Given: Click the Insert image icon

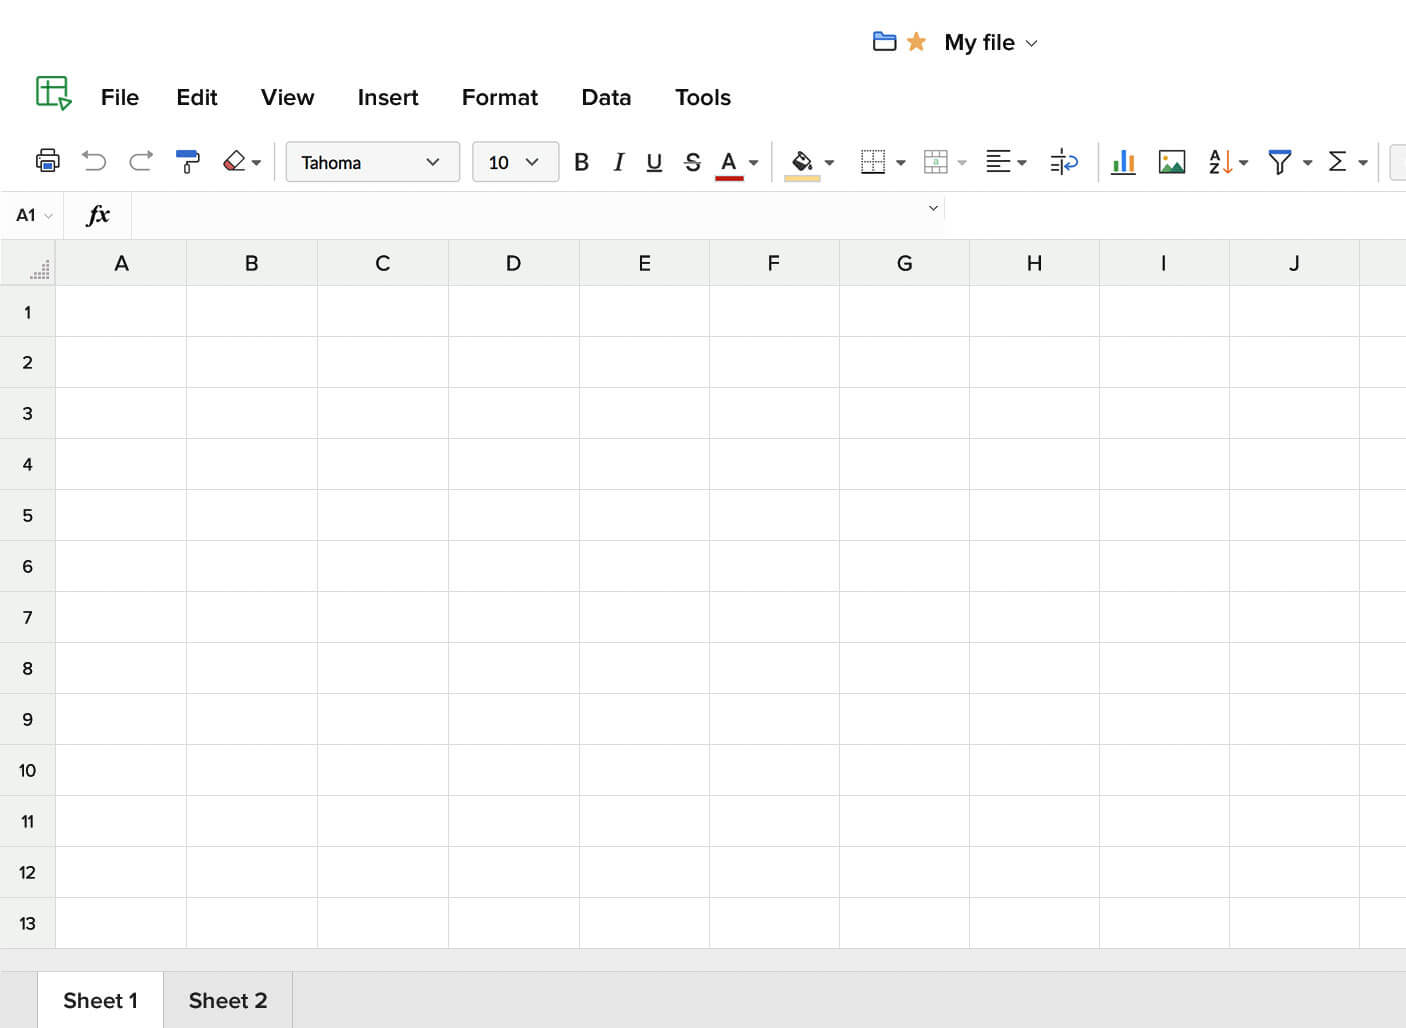Looking at the screenshot, I should click(1172, 162).
